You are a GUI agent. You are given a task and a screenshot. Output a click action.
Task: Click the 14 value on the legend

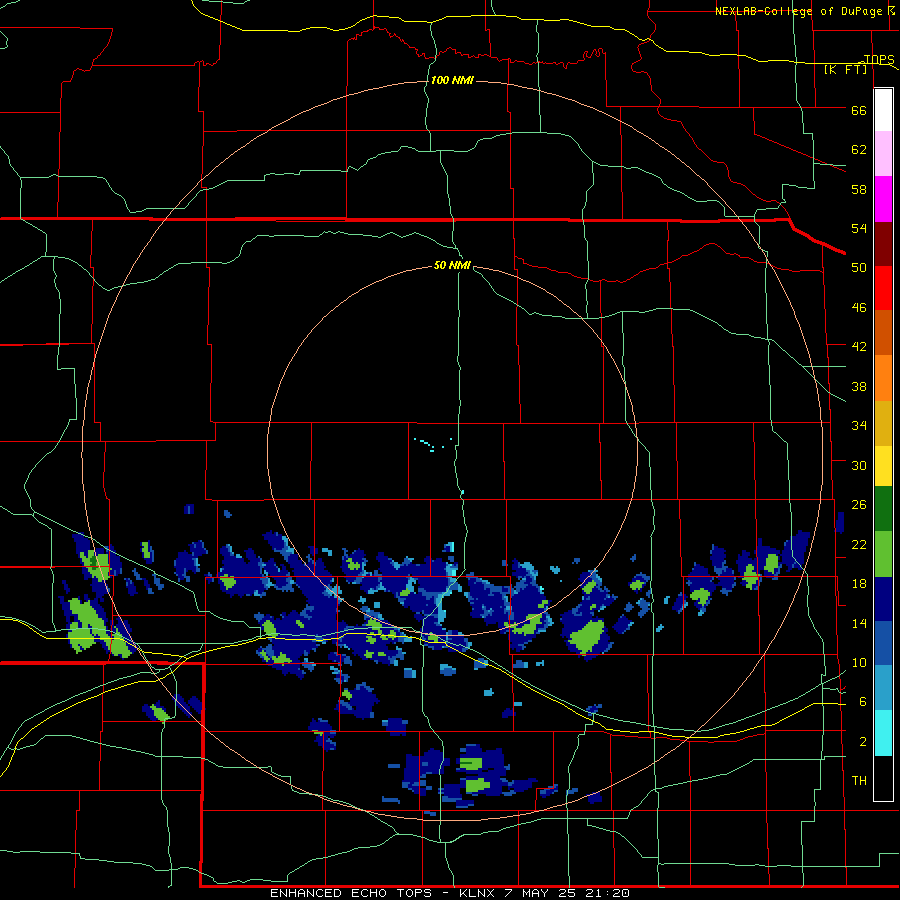(x=859, y=623)
